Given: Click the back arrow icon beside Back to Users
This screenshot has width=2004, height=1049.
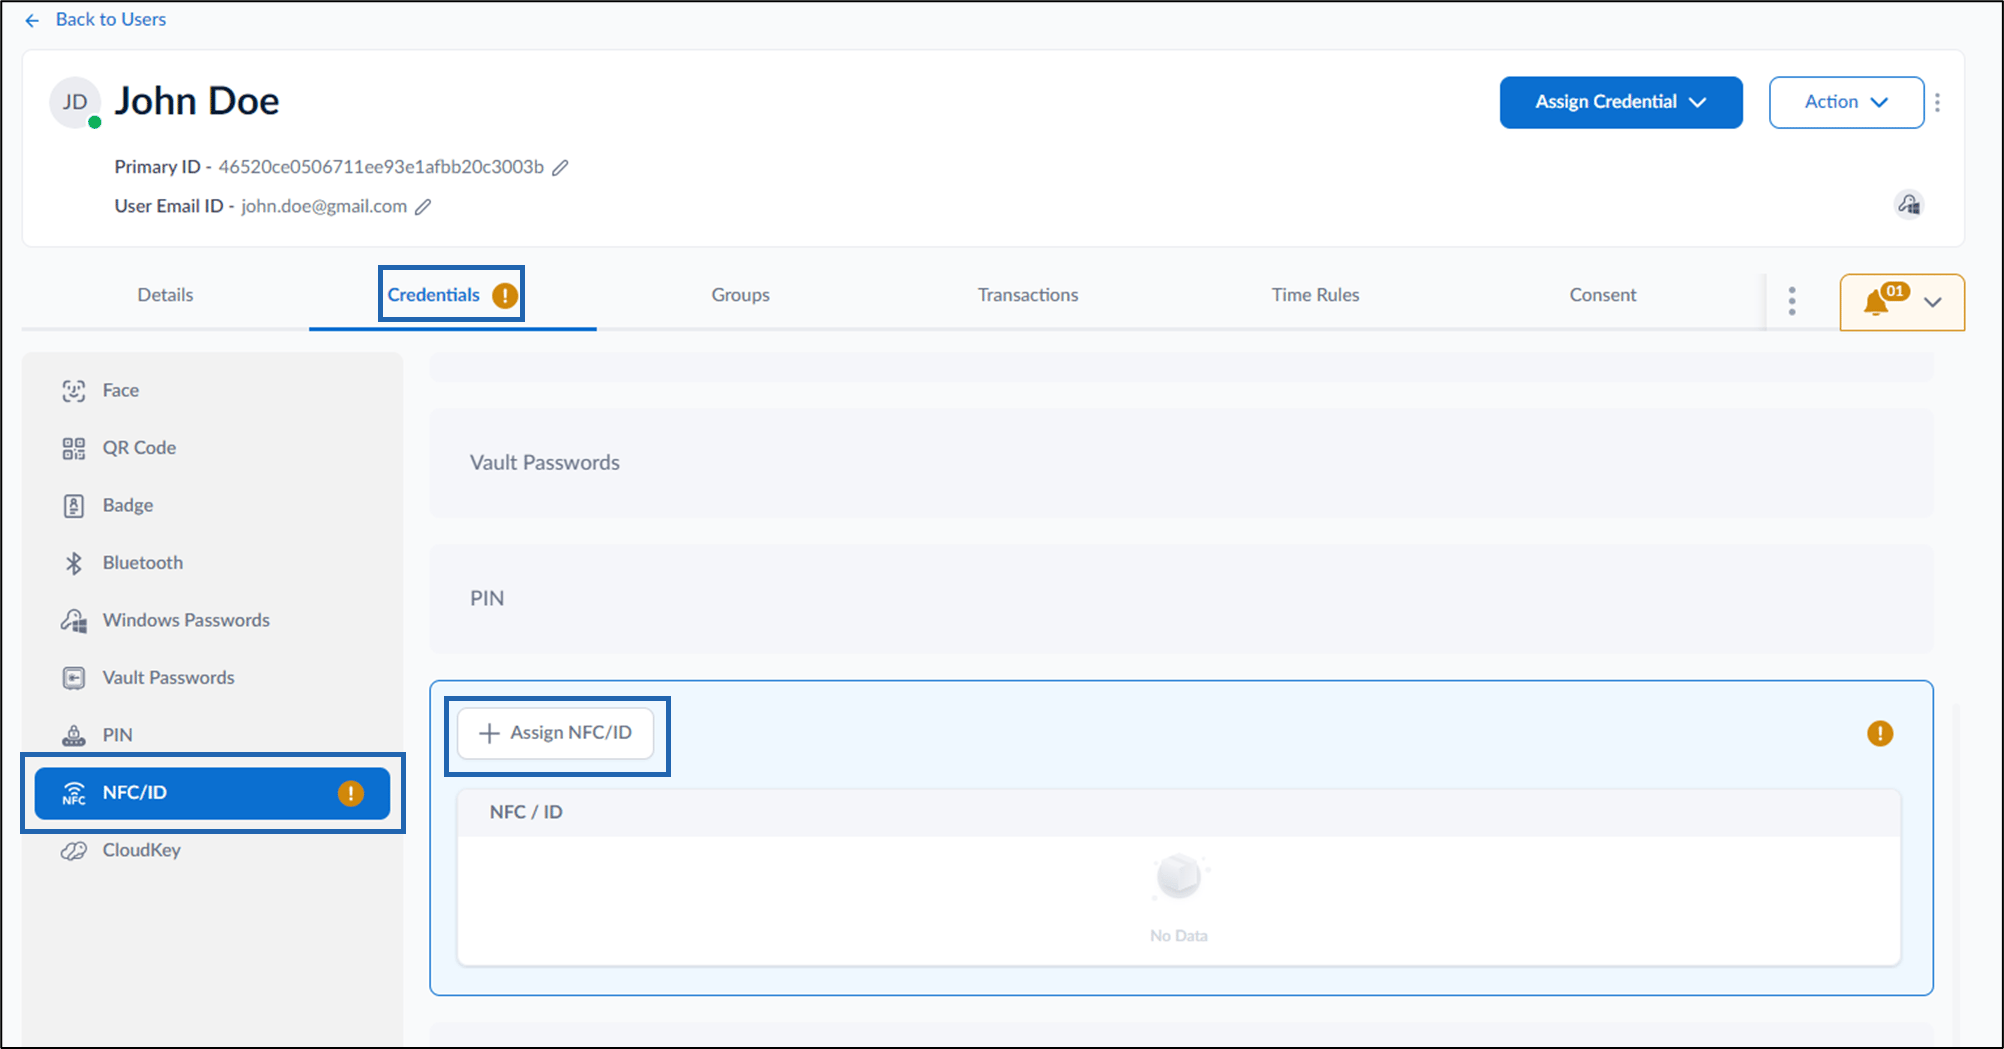Looking at the screenshot, I should (x=32, y=20).
